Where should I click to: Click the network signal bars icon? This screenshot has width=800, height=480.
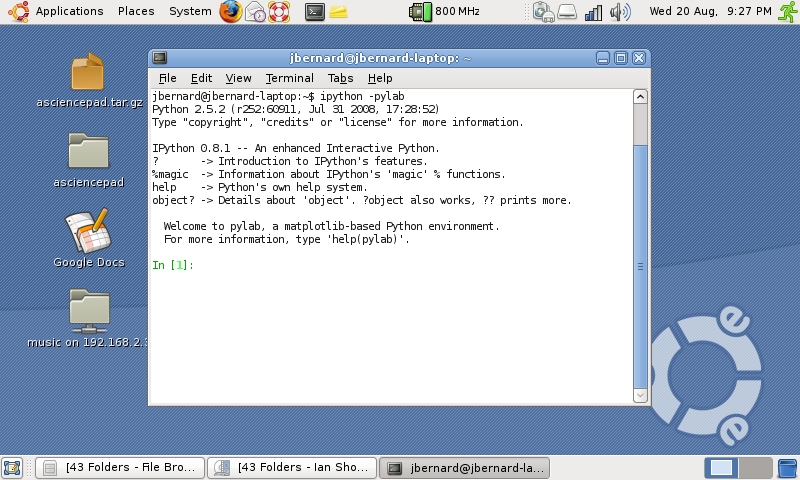click(594, 12)
